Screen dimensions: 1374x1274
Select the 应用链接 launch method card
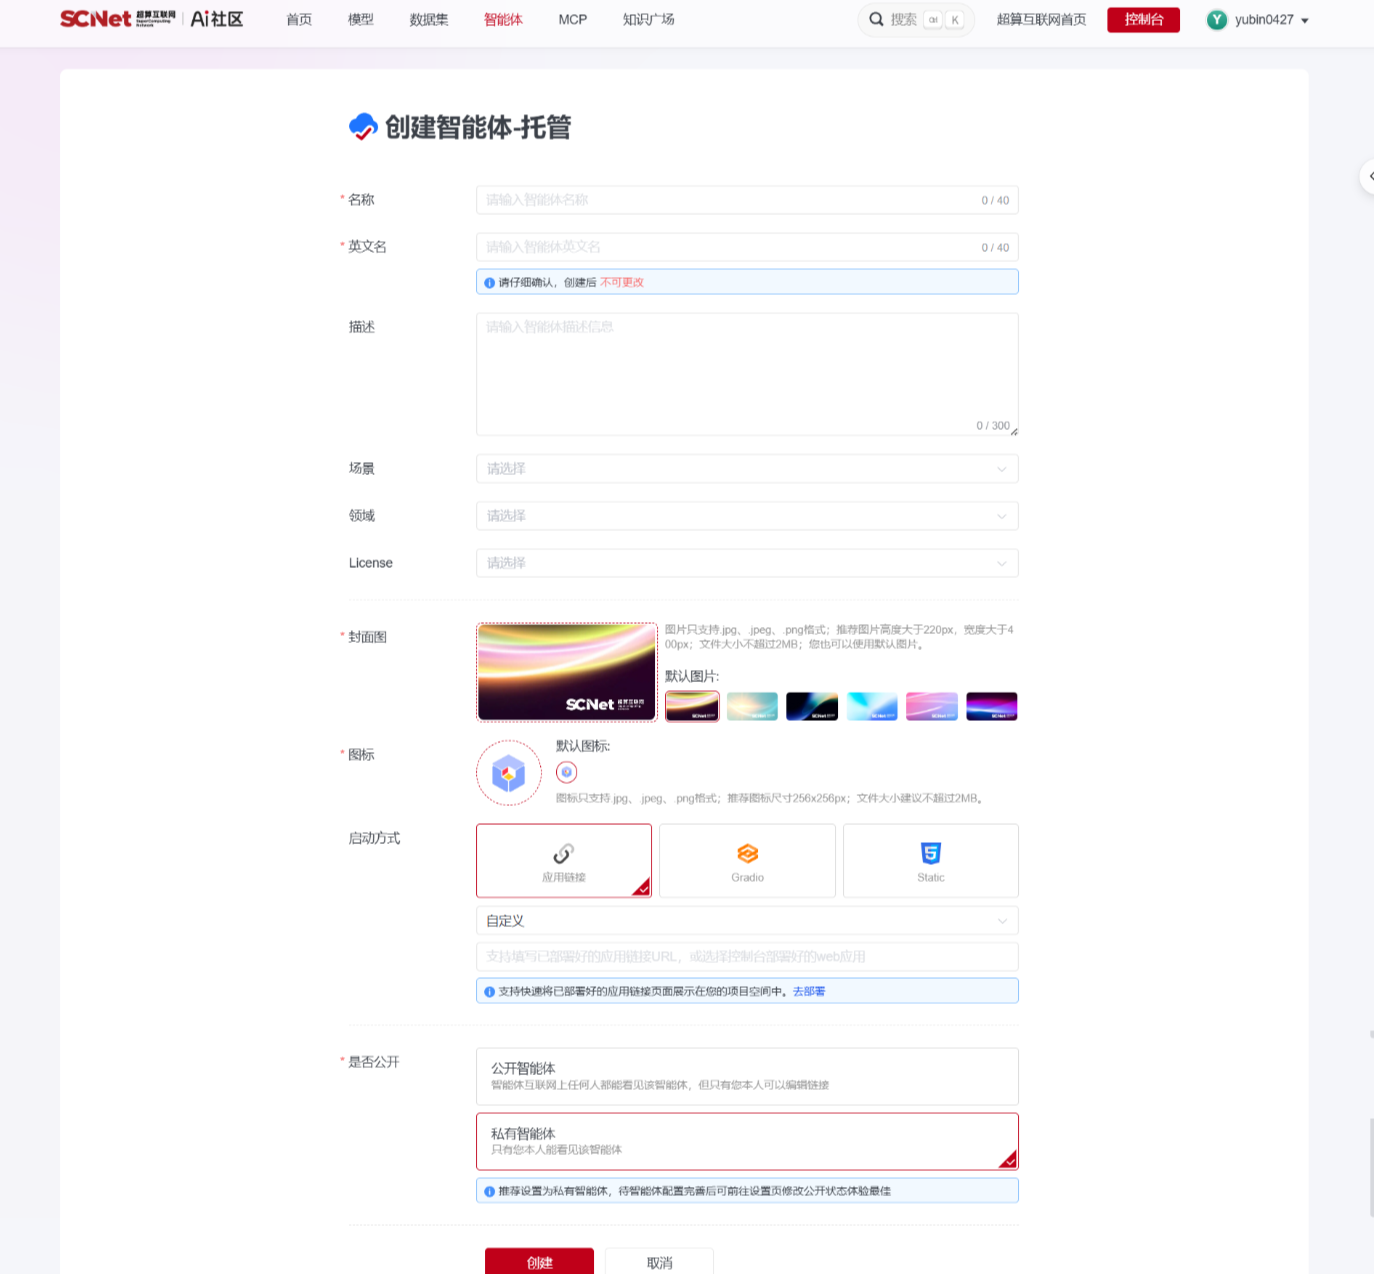564,860
